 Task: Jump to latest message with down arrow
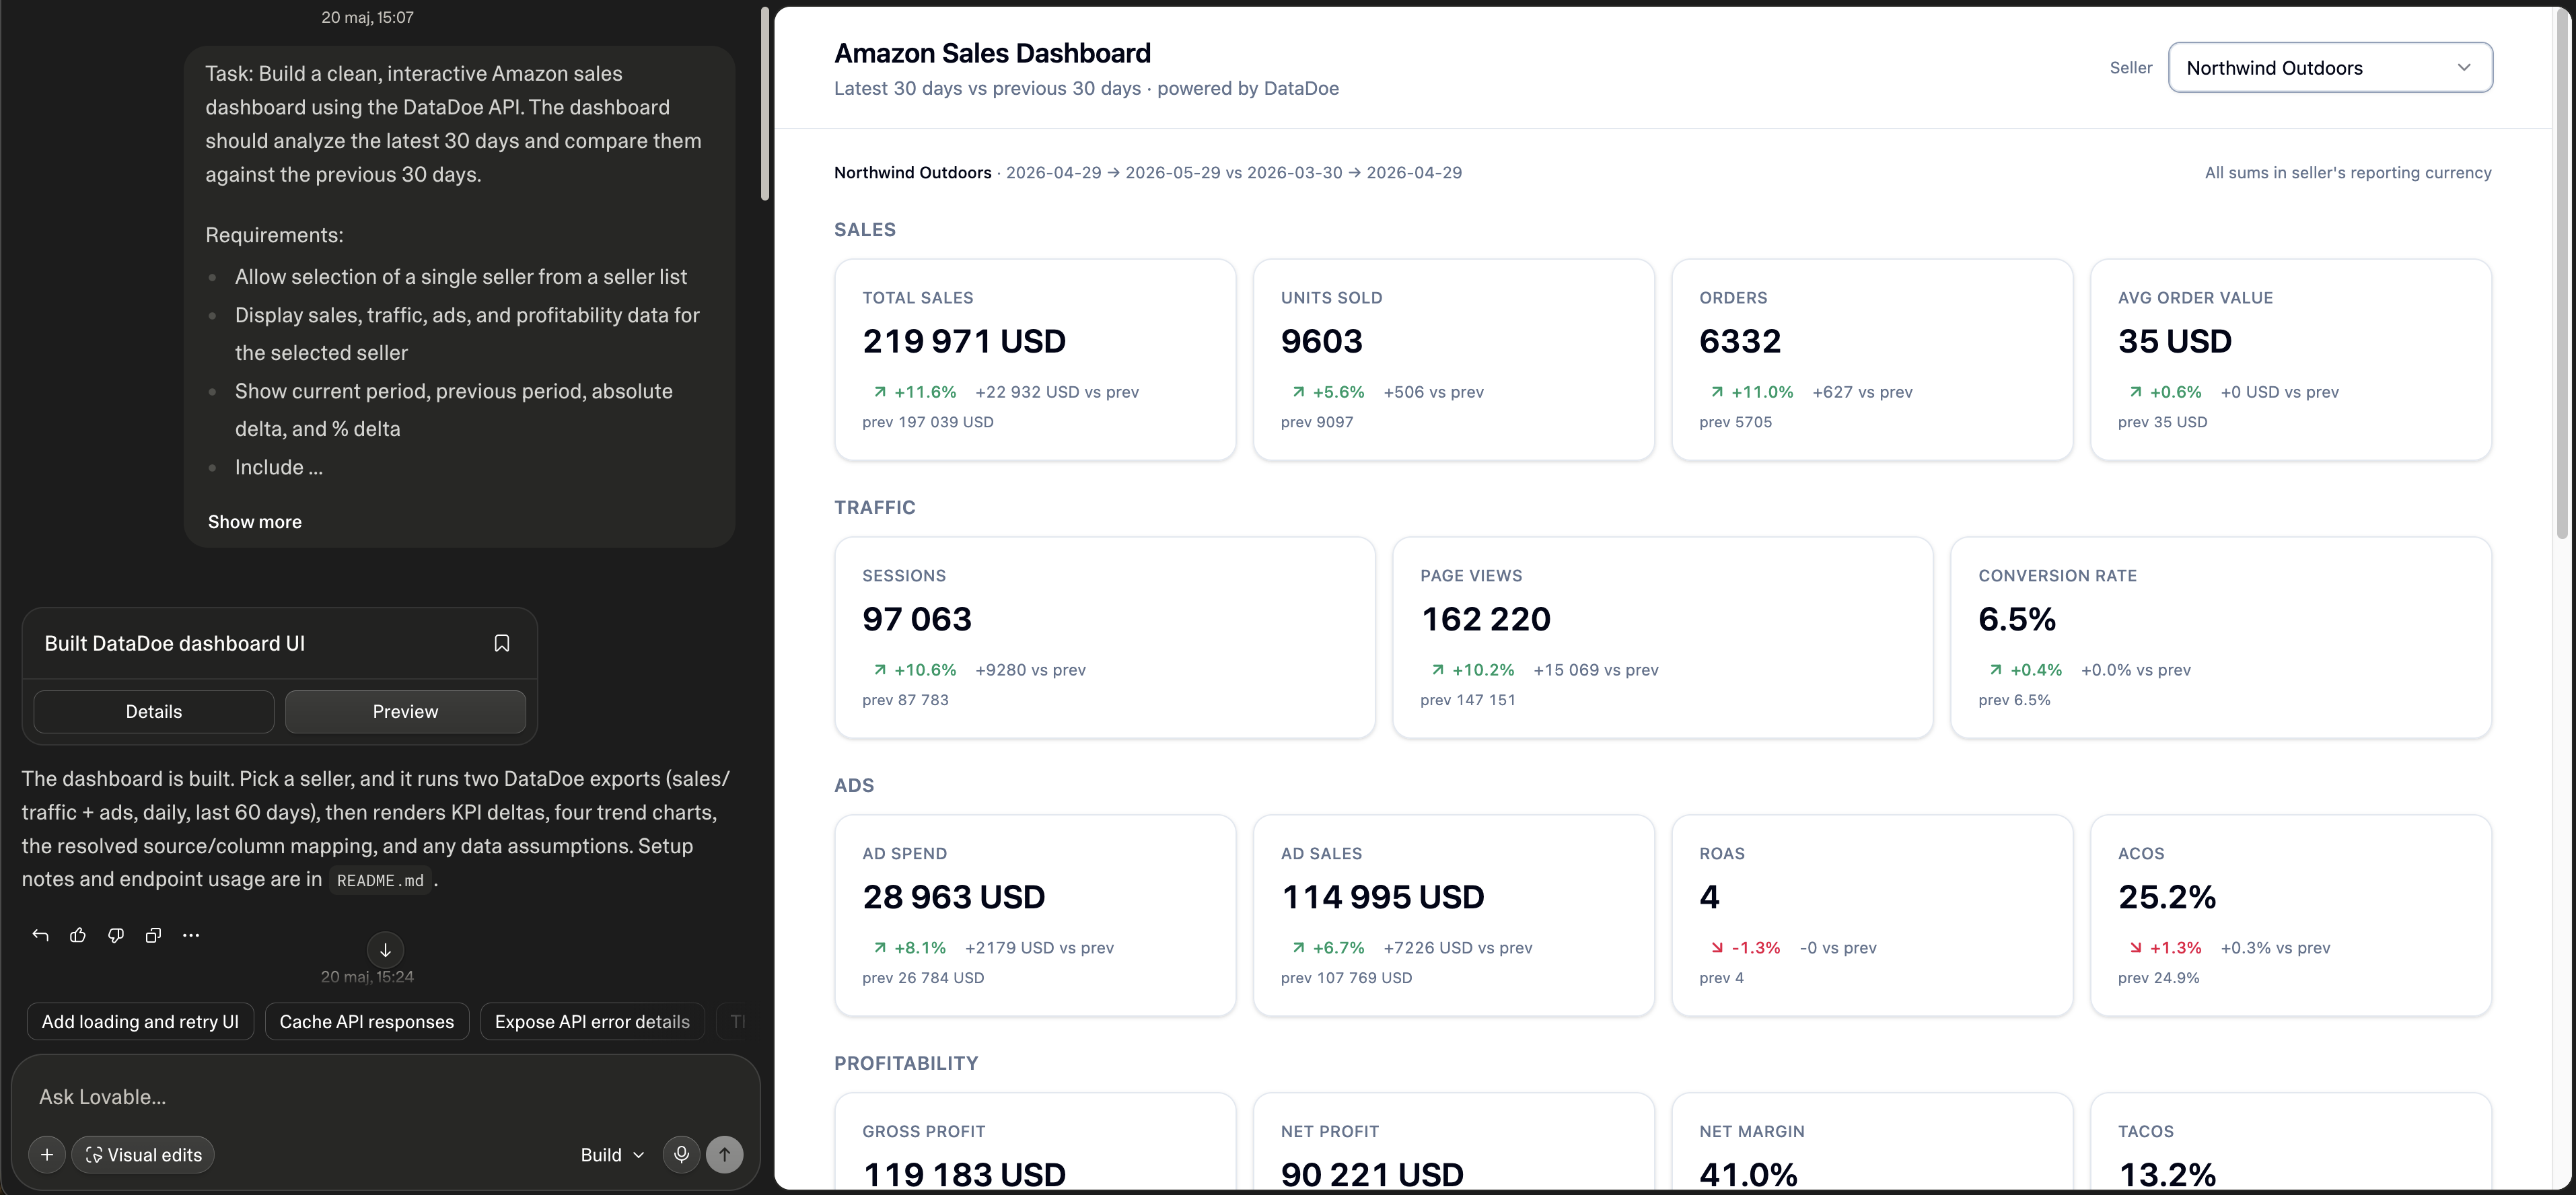point(385,950)
